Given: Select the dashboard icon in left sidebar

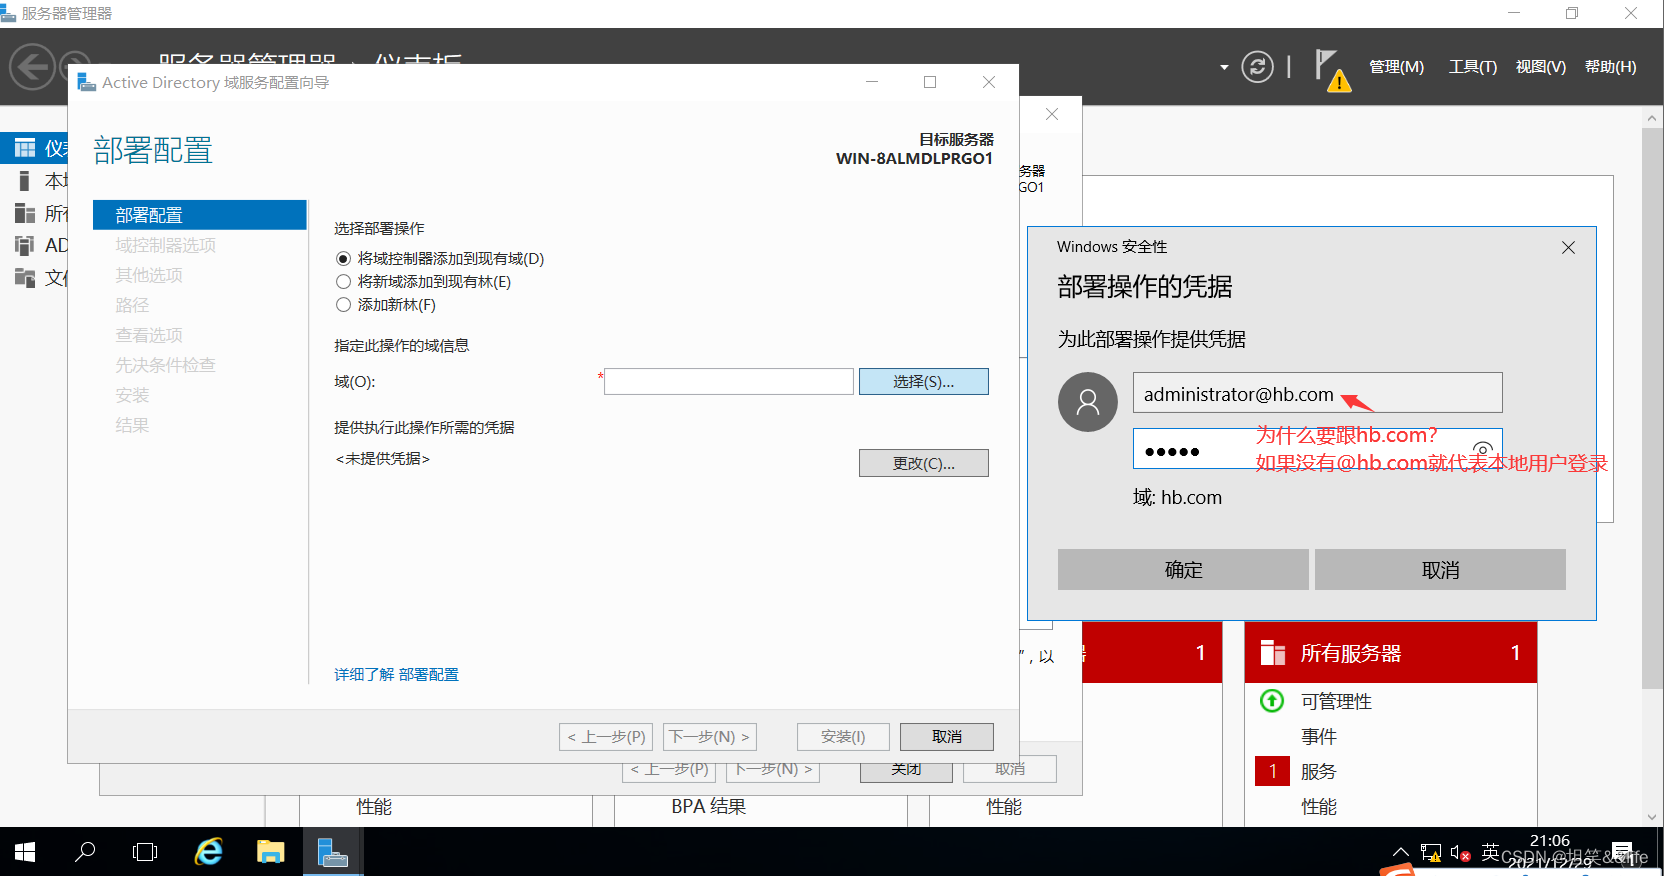Looking at the screenshot, I should click(25, 148).
